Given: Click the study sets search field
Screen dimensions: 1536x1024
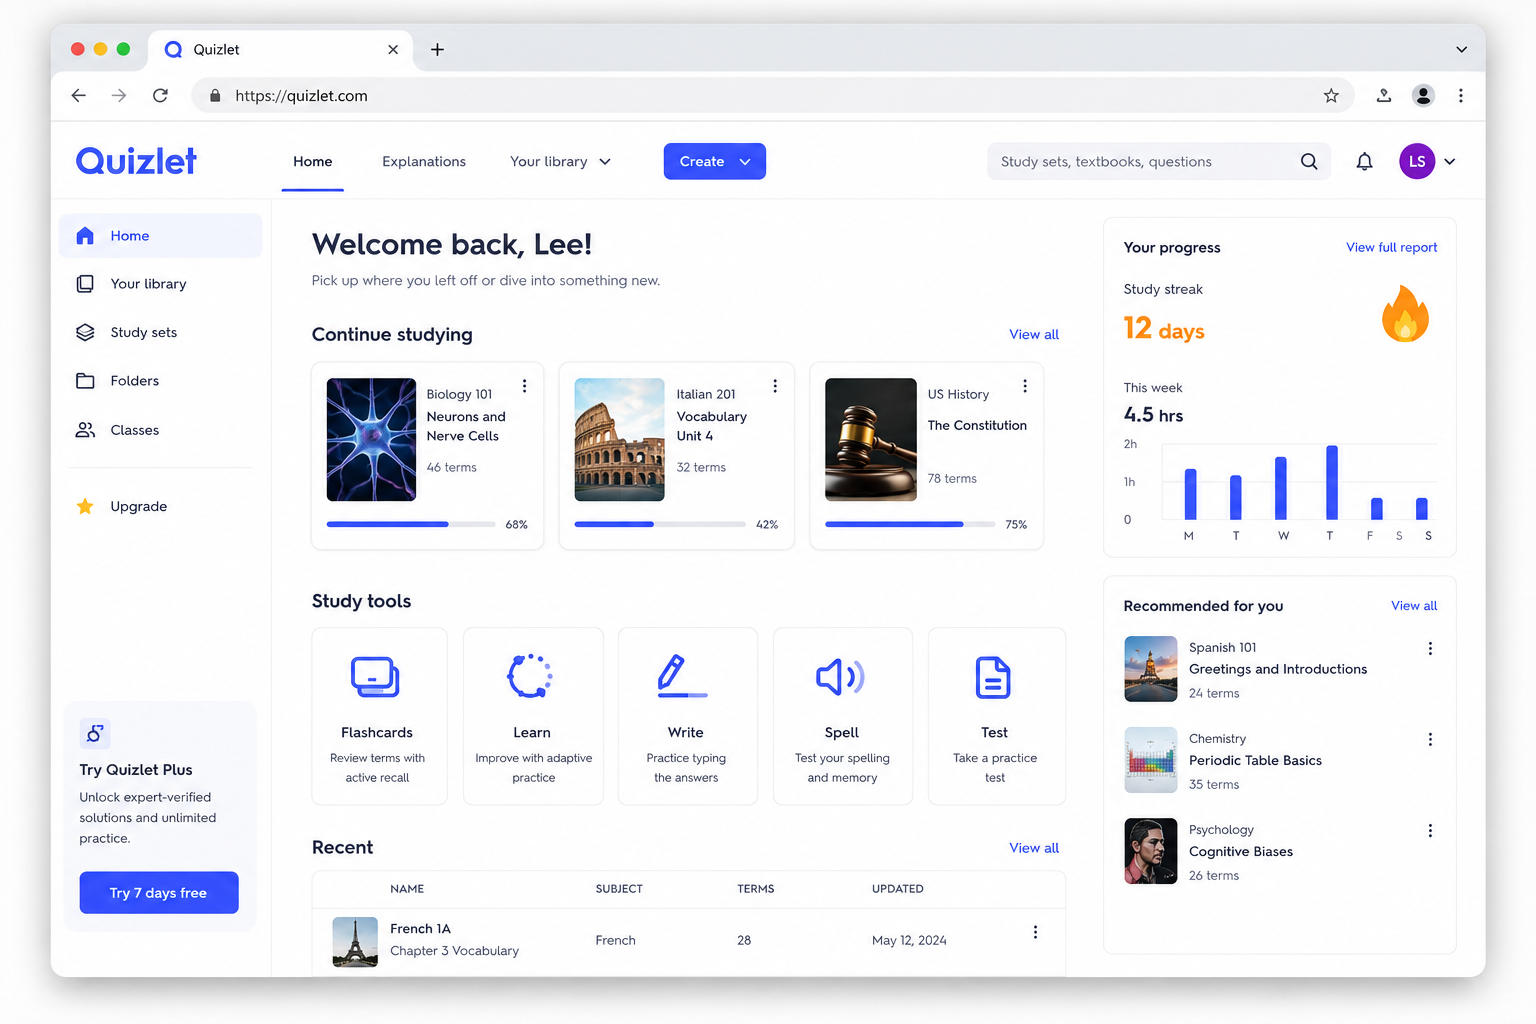Looking at the screenshot, I should pyautogui.click(x=1159, y=162).
